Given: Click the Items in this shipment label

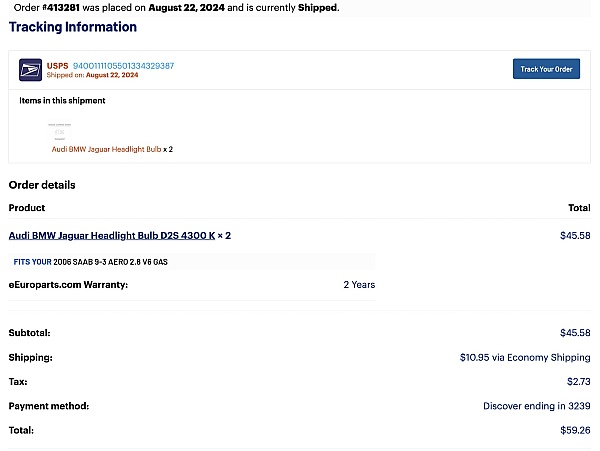Looking at the screenshot, I should pyautogui.click(x=62, y=101).
